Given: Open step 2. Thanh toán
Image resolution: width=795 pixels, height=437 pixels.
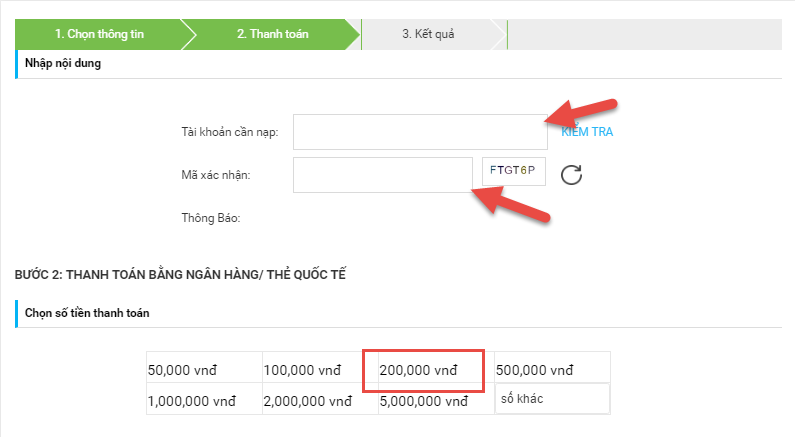Looking at the screenshot, I should [x=273, y=34].
